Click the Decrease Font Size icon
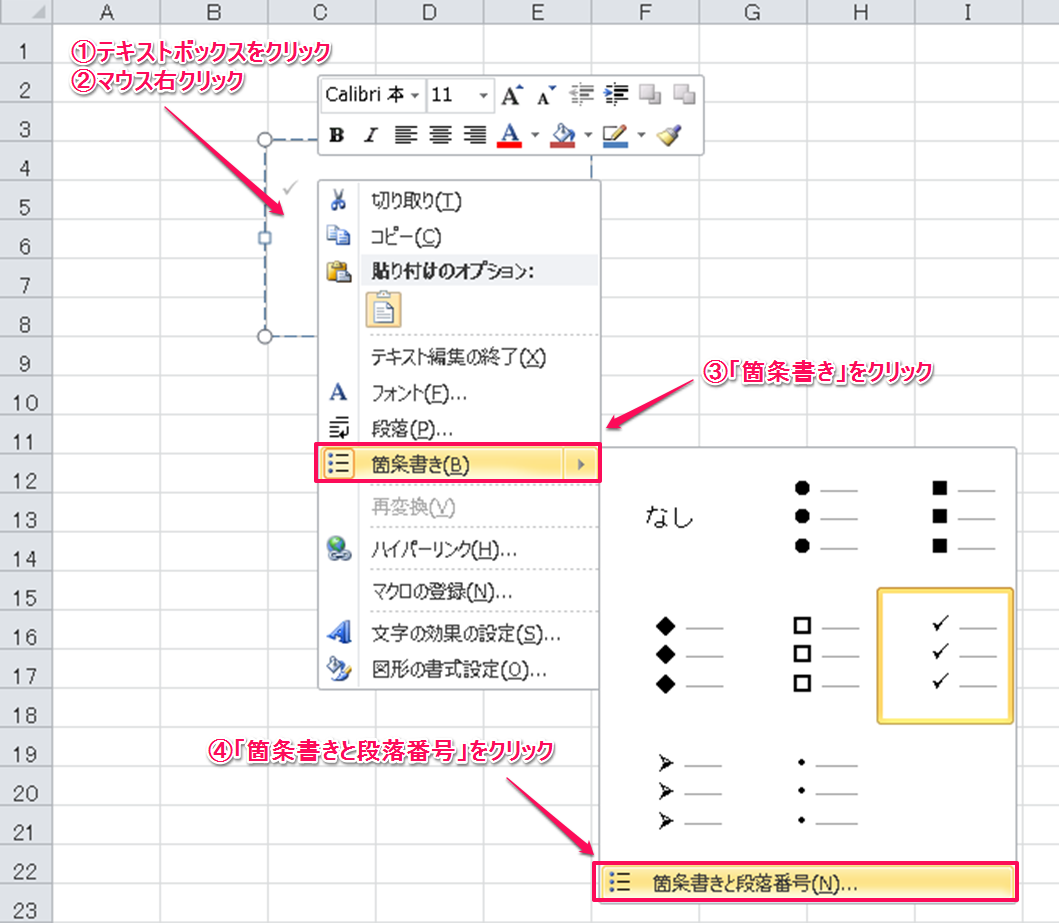 (545, 96)
